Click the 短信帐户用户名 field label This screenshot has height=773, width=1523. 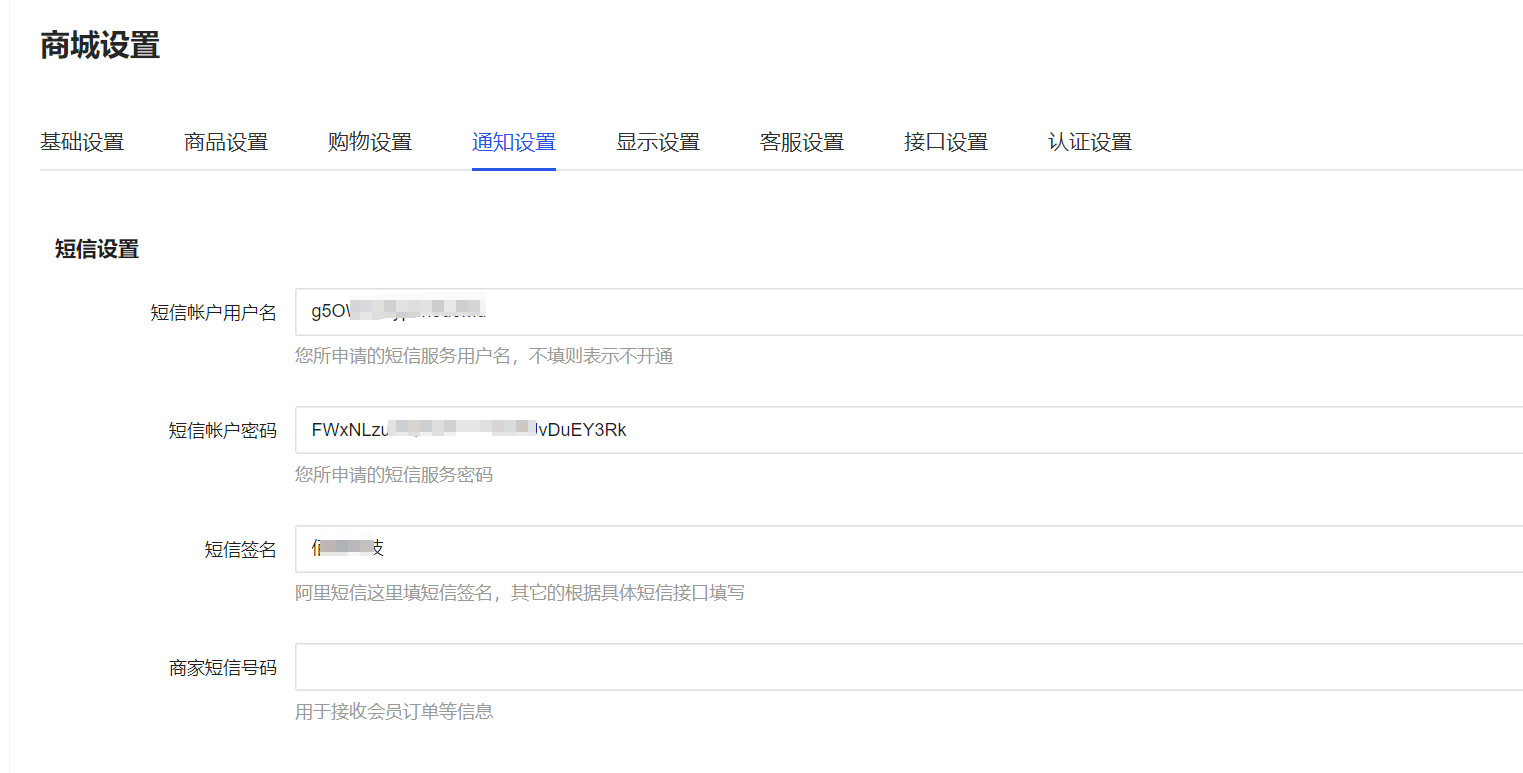pos(214,313)
